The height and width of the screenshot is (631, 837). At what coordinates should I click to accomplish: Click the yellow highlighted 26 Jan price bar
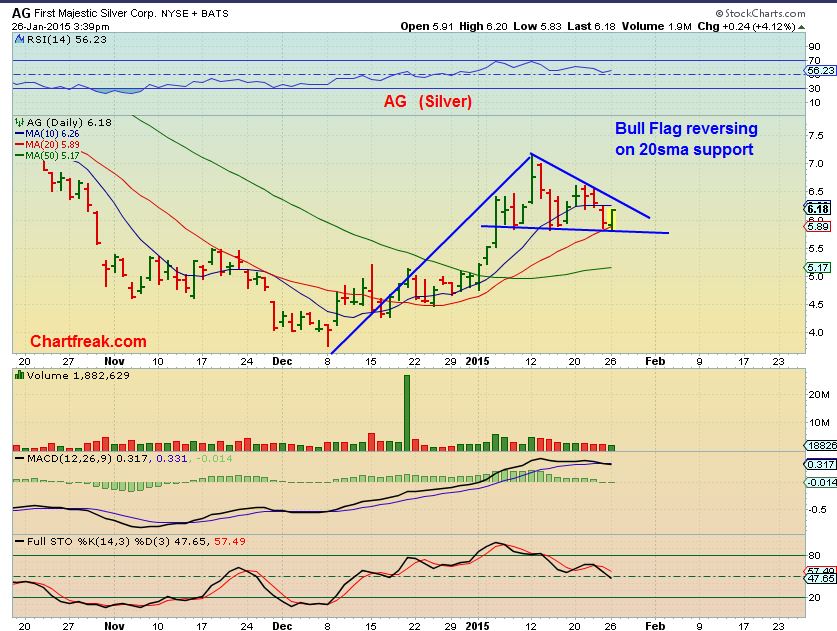[x=612, y=219]
